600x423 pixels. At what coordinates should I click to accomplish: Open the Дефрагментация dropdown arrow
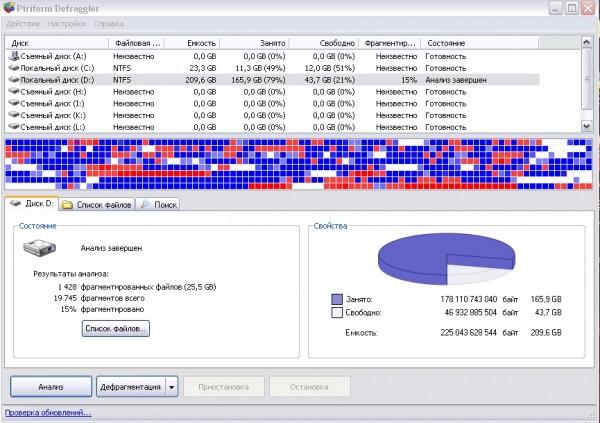171,387
